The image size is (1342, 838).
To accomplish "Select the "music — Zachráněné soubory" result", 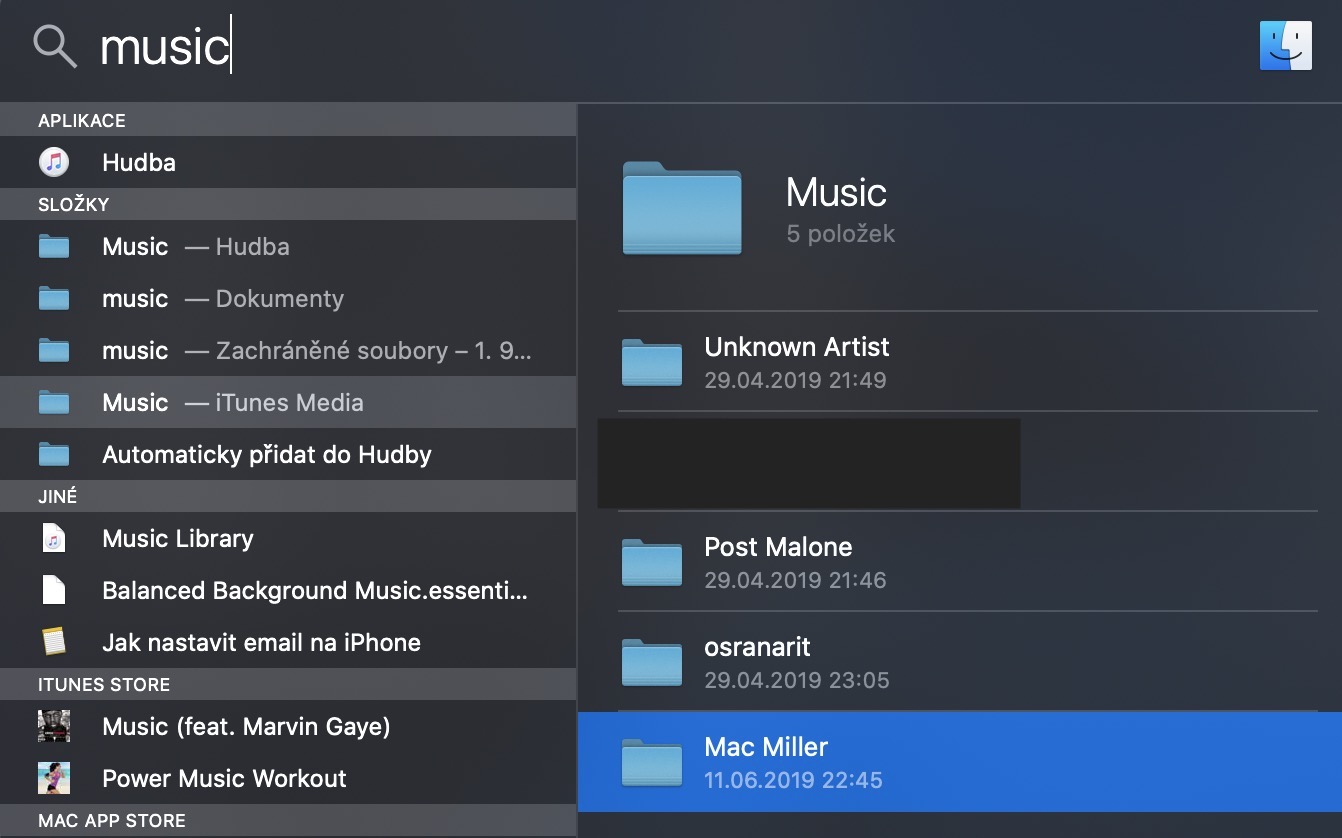I will (x=288, y=350).
